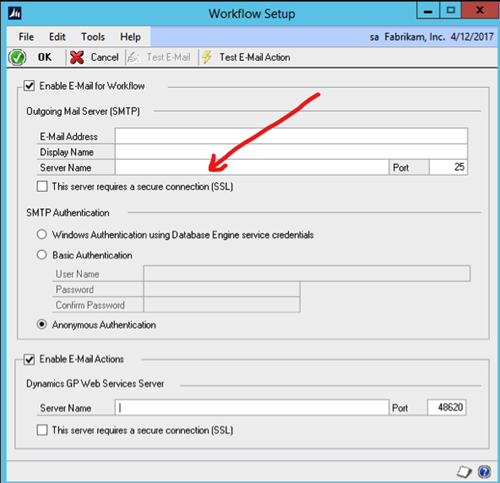This screenshot has width=500, height=483.
Task: Click the green OK checkmark icon
Action: tap(17, 57)
